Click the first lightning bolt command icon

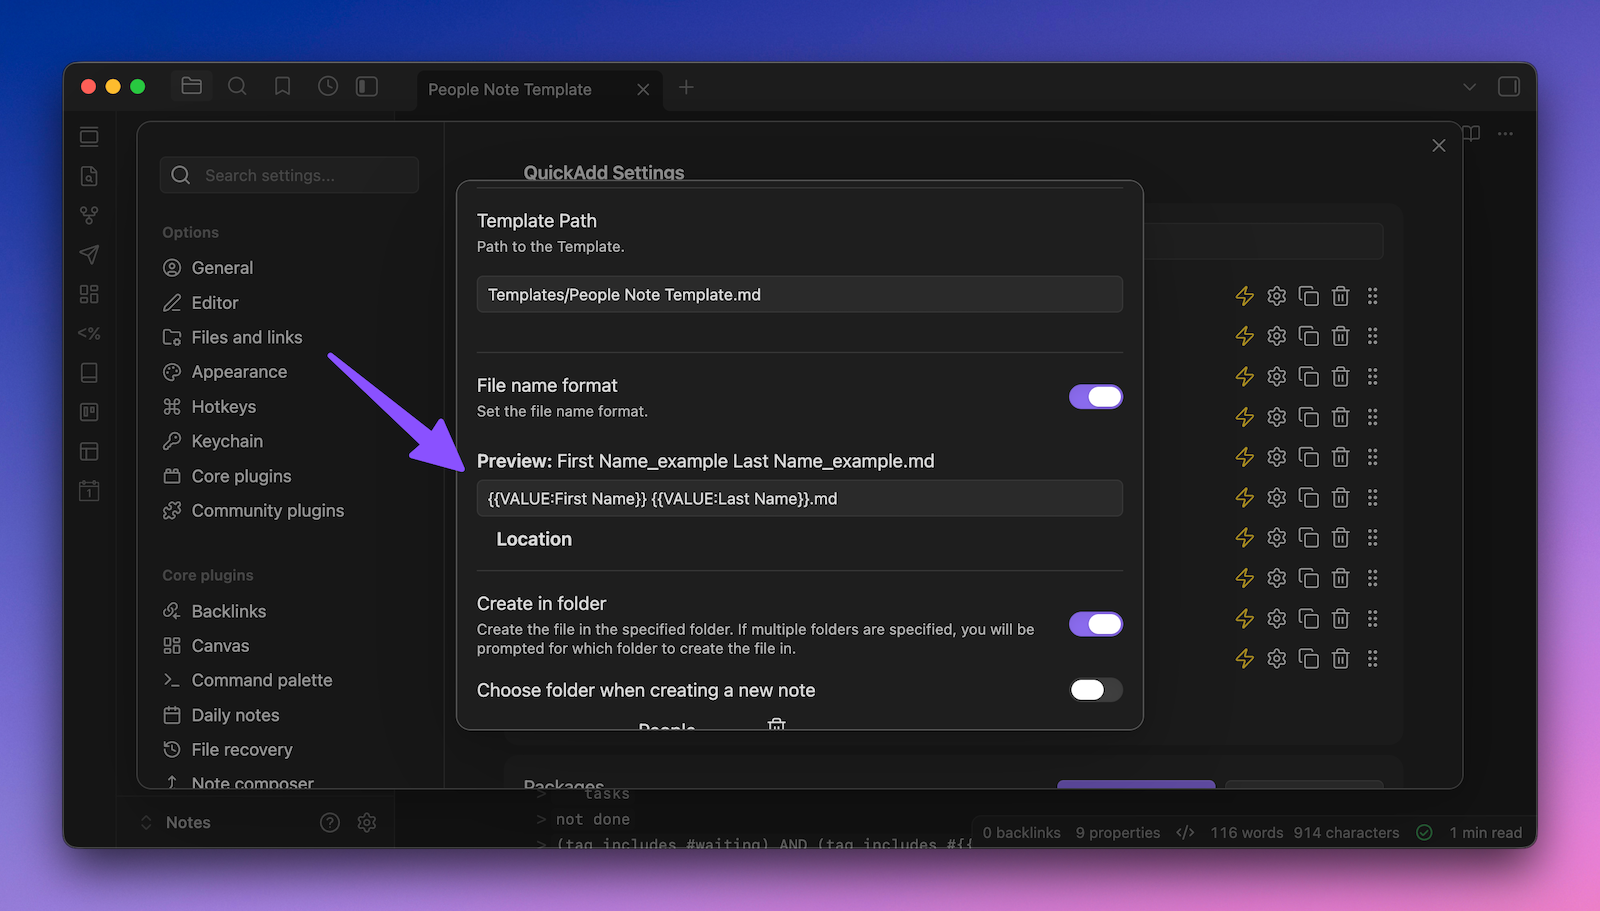coord(1244,296)
